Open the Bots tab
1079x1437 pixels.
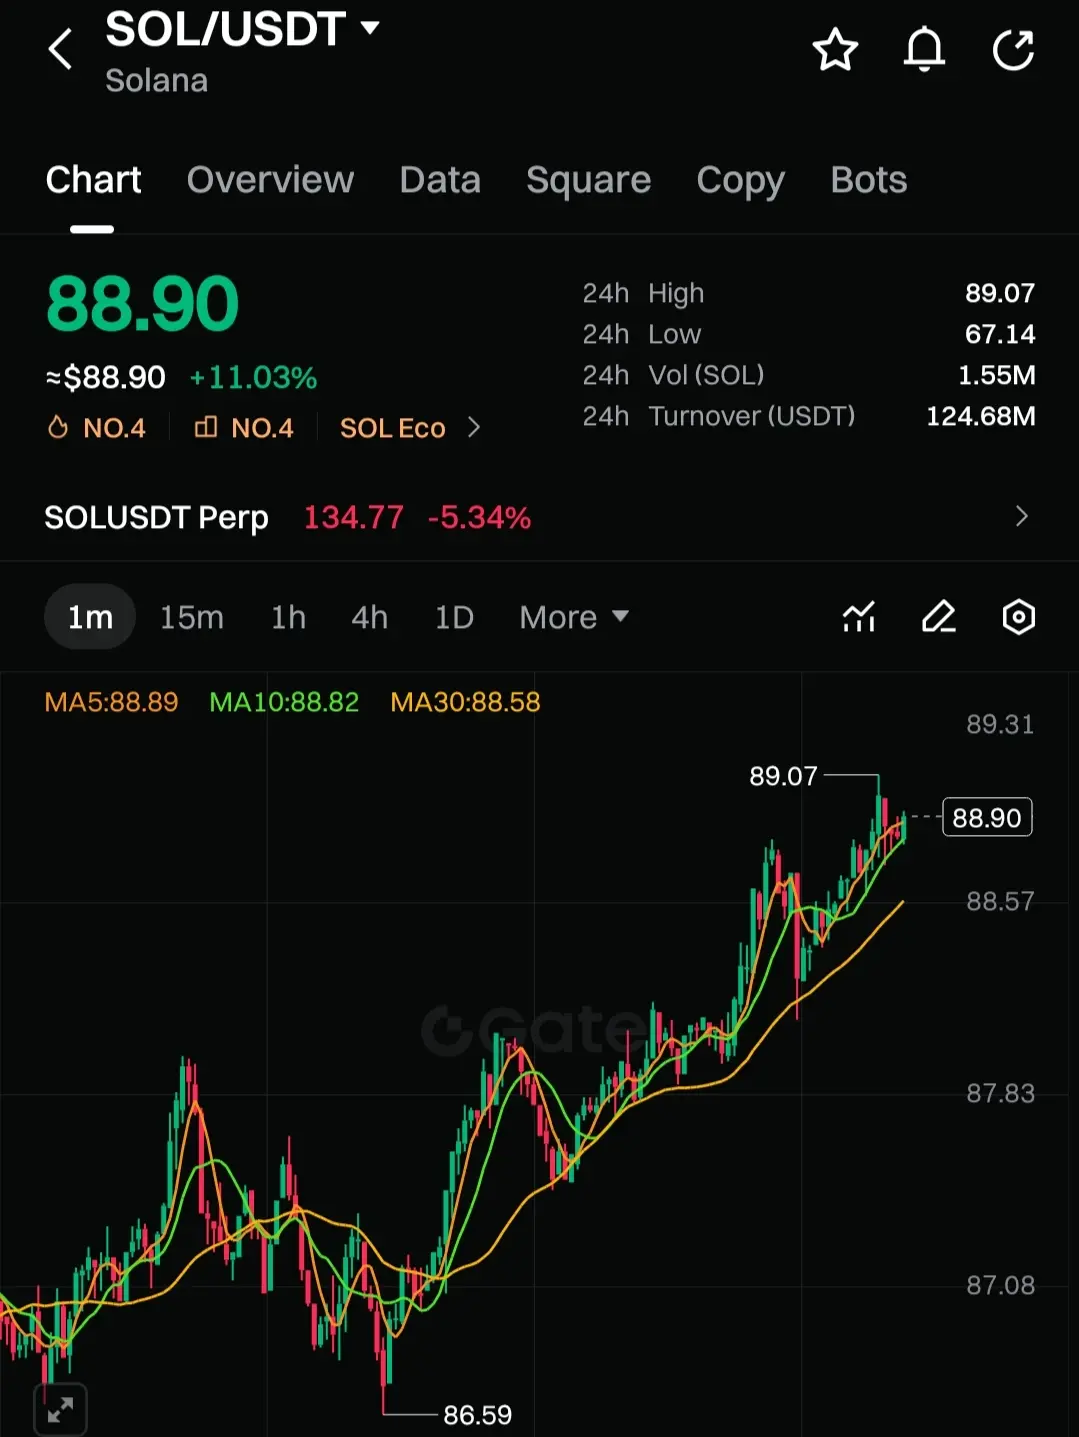pos(868,180)
